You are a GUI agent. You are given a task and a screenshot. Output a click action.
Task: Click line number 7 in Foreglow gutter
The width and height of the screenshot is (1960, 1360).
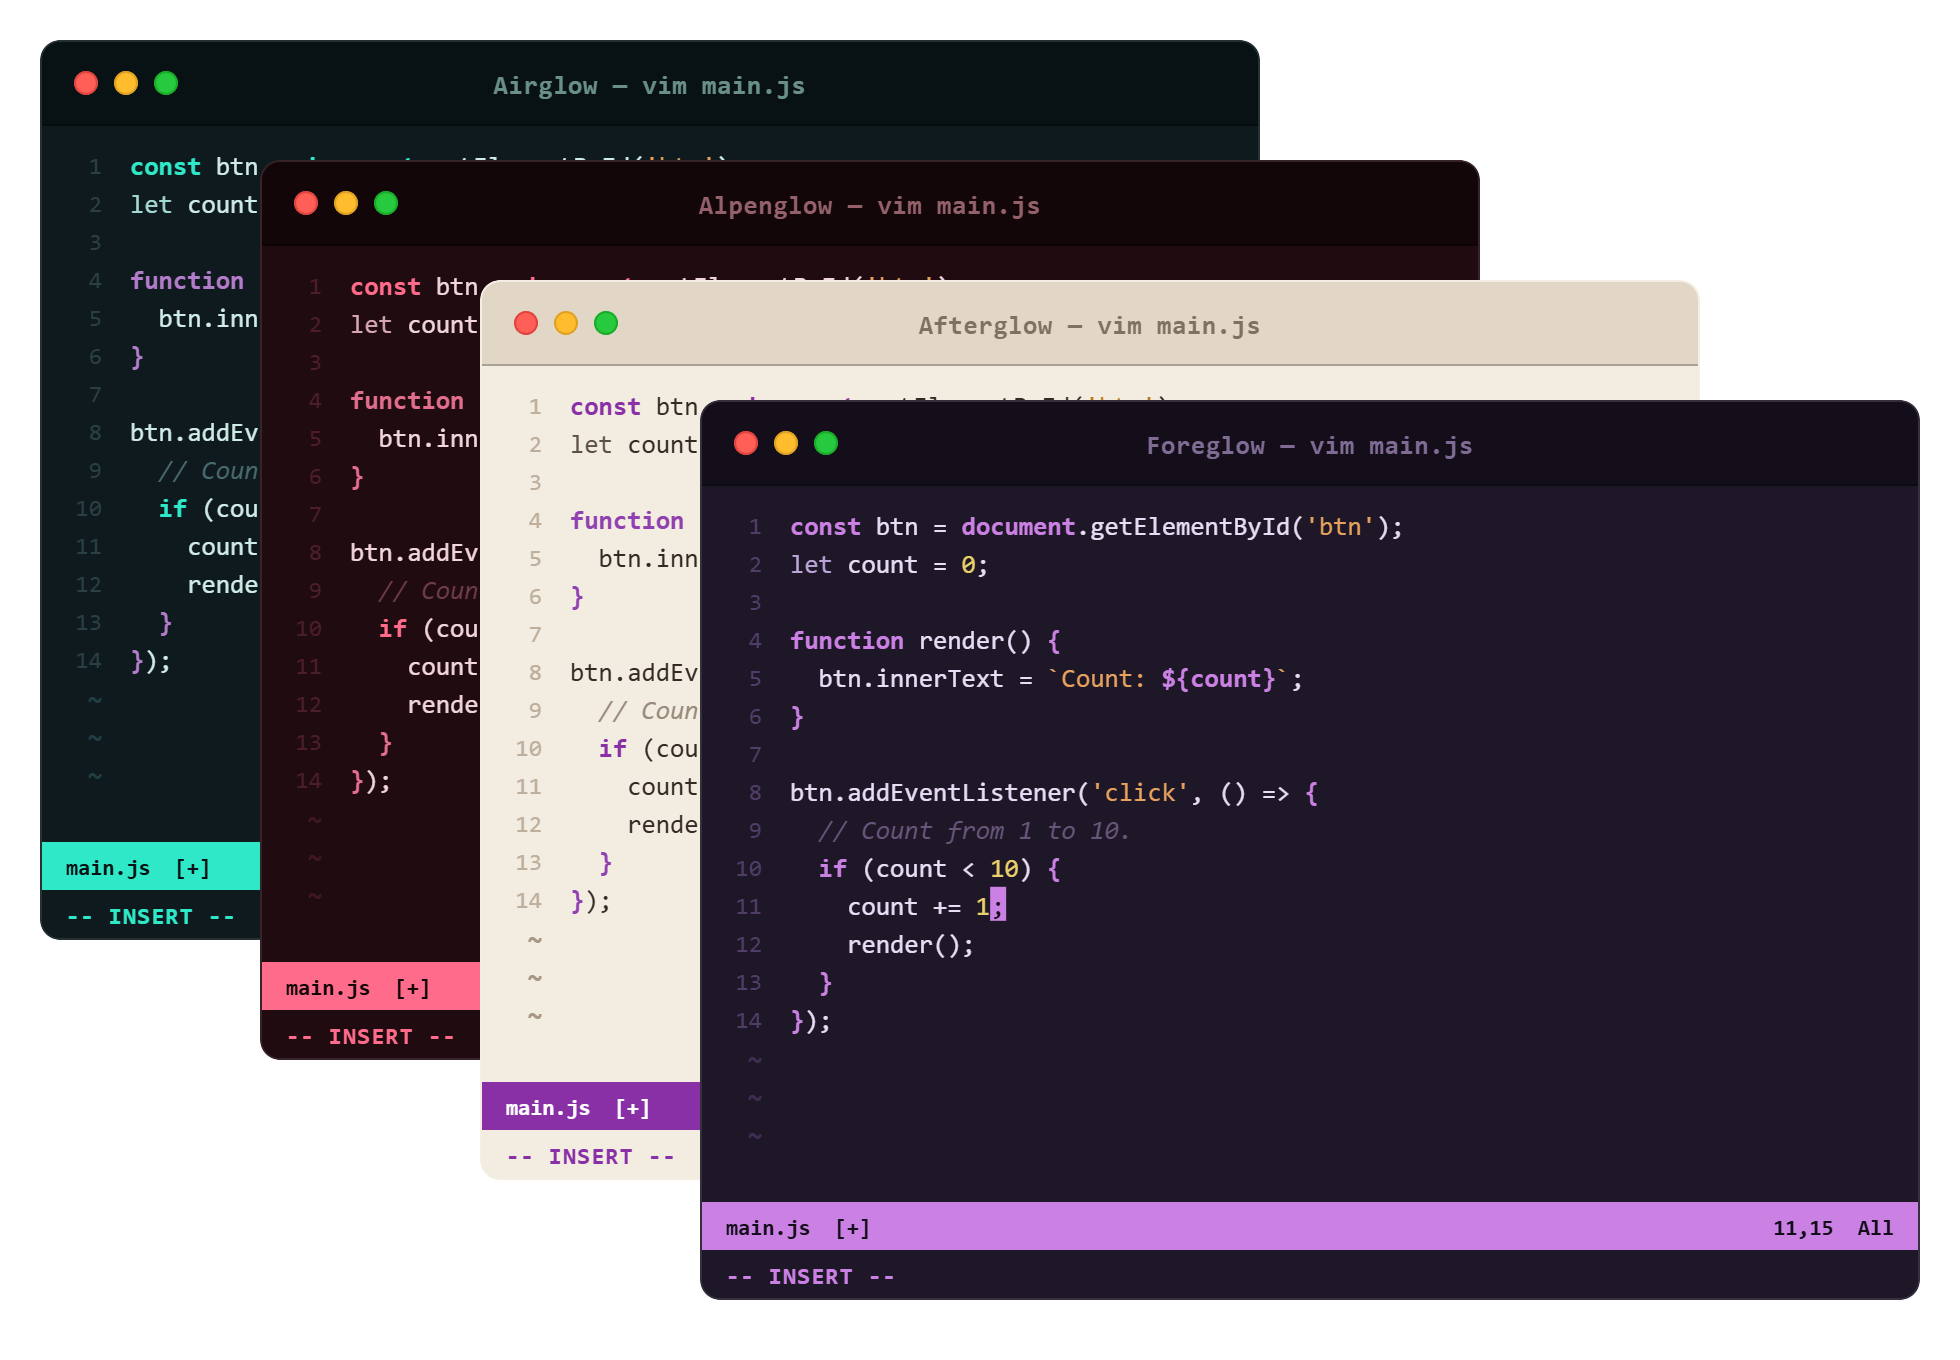[x=755, y=755]
